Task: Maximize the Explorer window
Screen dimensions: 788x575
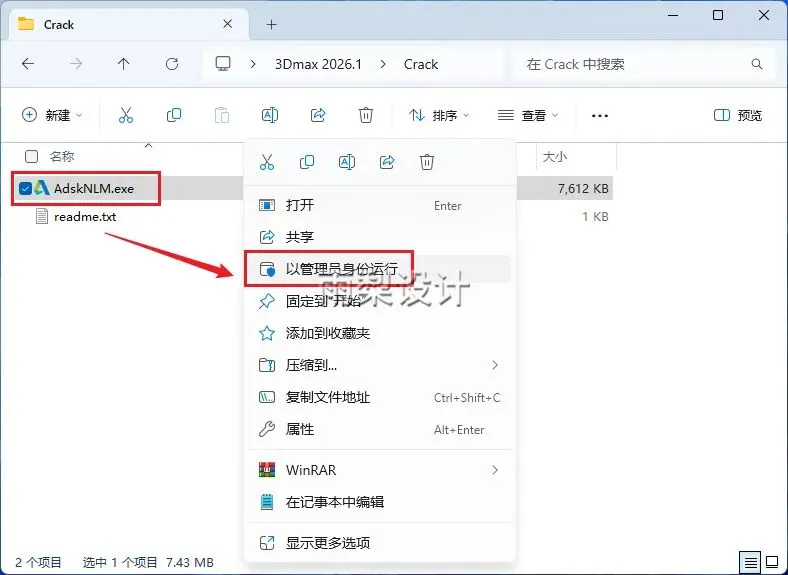Action: tap(718, 15)
